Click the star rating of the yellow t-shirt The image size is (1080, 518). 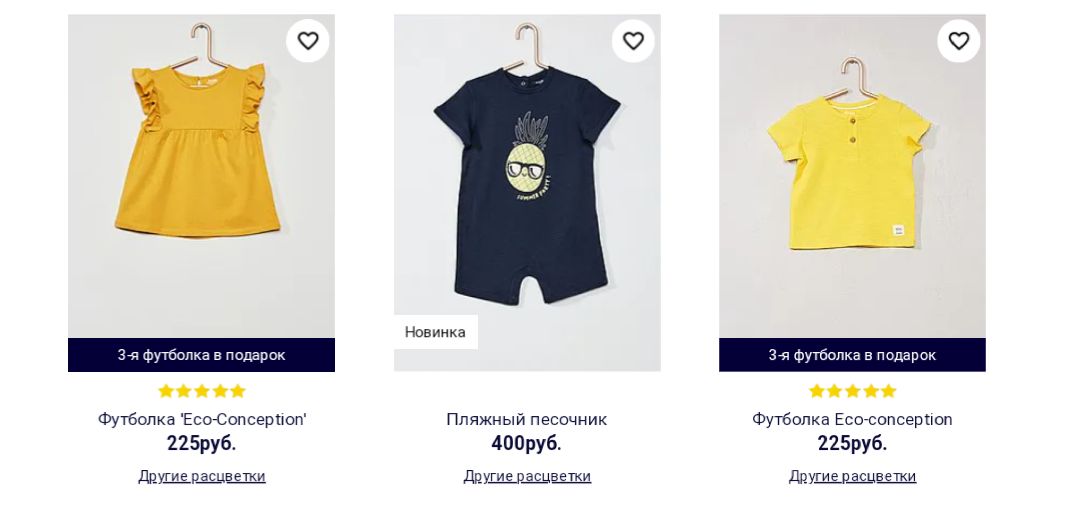(852, 391)
